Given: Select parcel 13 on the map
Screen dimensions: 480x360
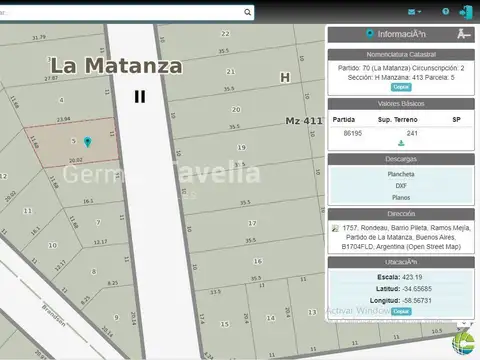Looking at the screenshot, I should pyautogui.click(x=312, y=312).
